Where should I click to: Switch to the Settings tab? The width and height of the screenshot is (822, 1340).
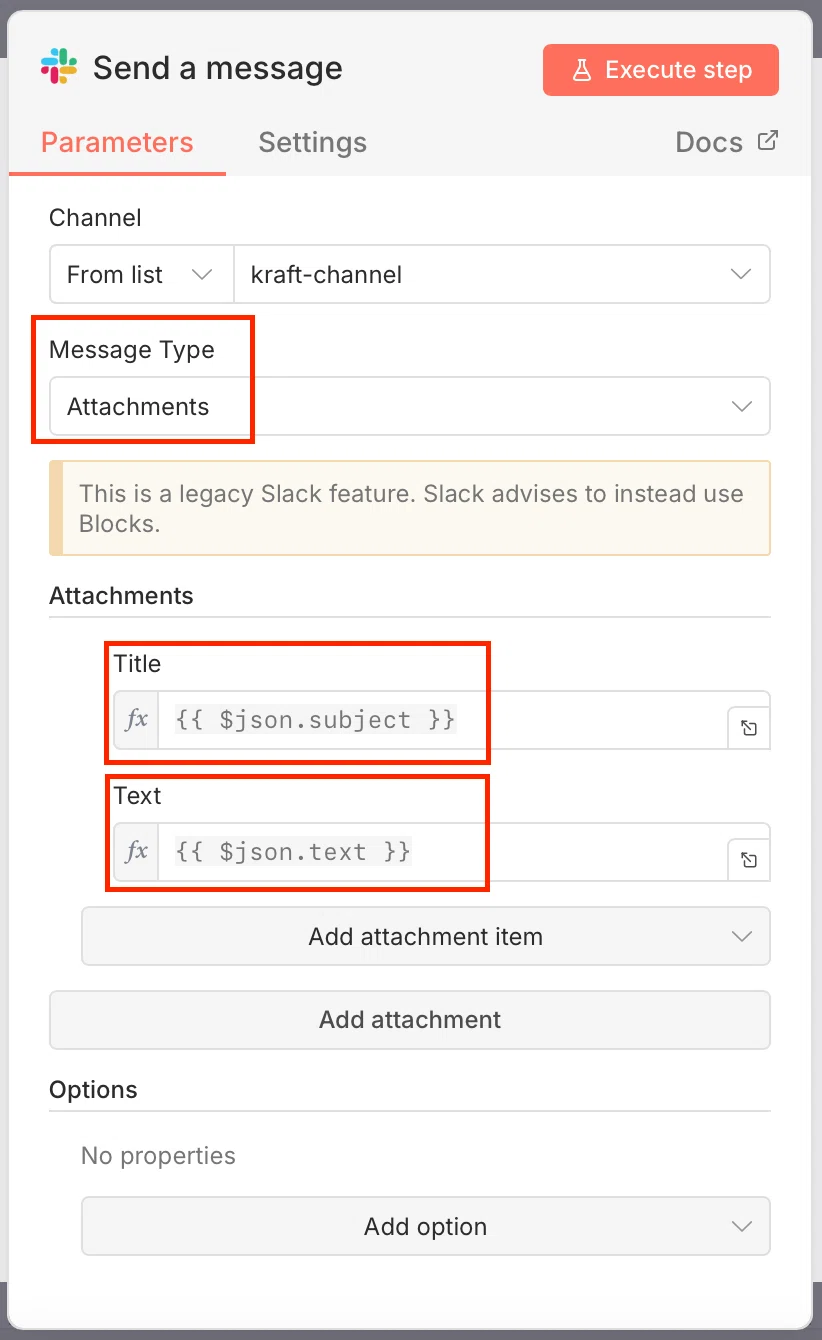click(313, 142)
